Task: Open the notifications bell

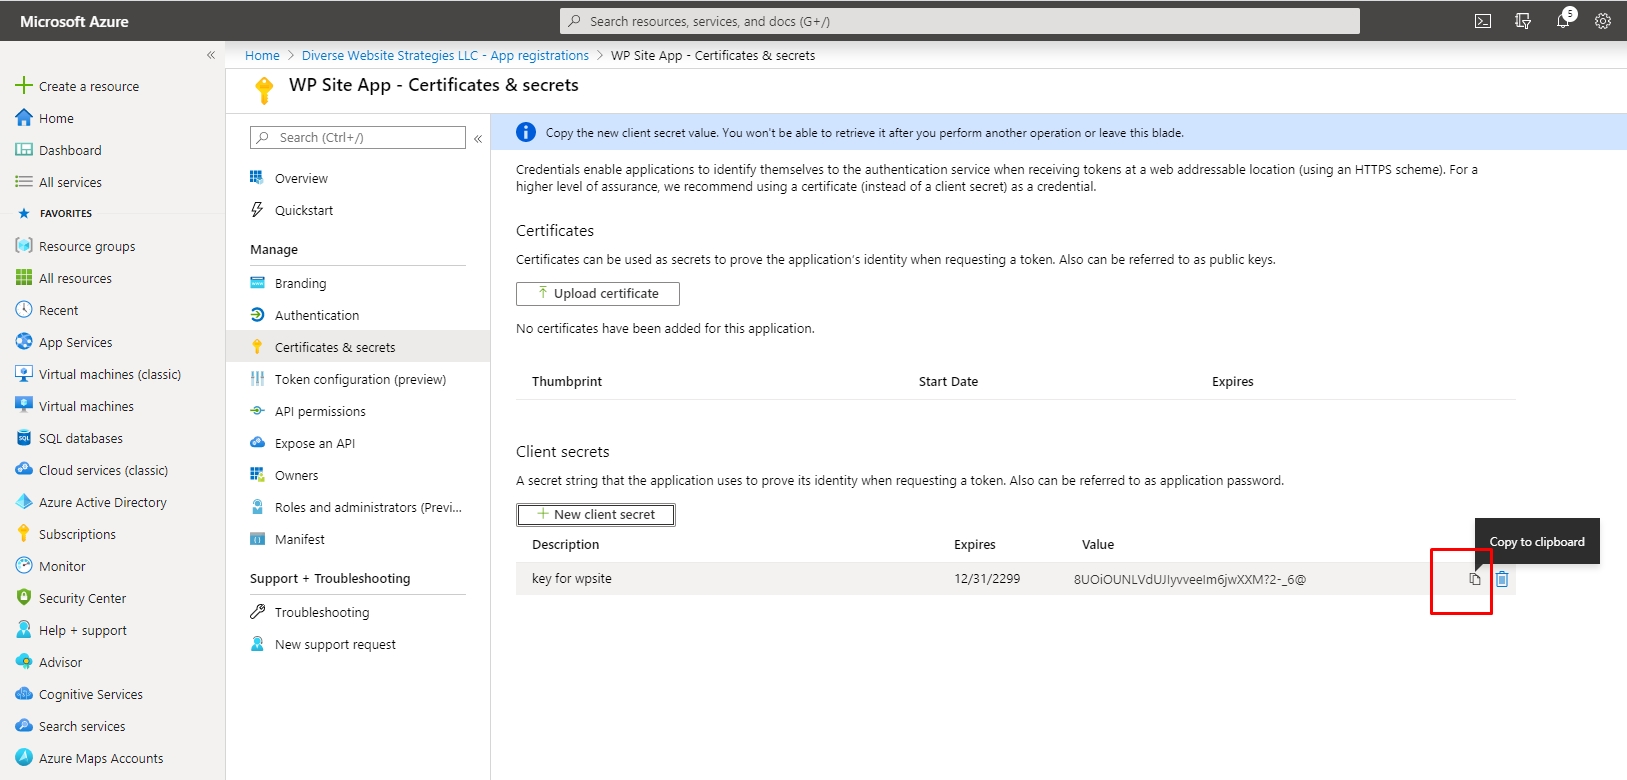Action: point(1563,21)
